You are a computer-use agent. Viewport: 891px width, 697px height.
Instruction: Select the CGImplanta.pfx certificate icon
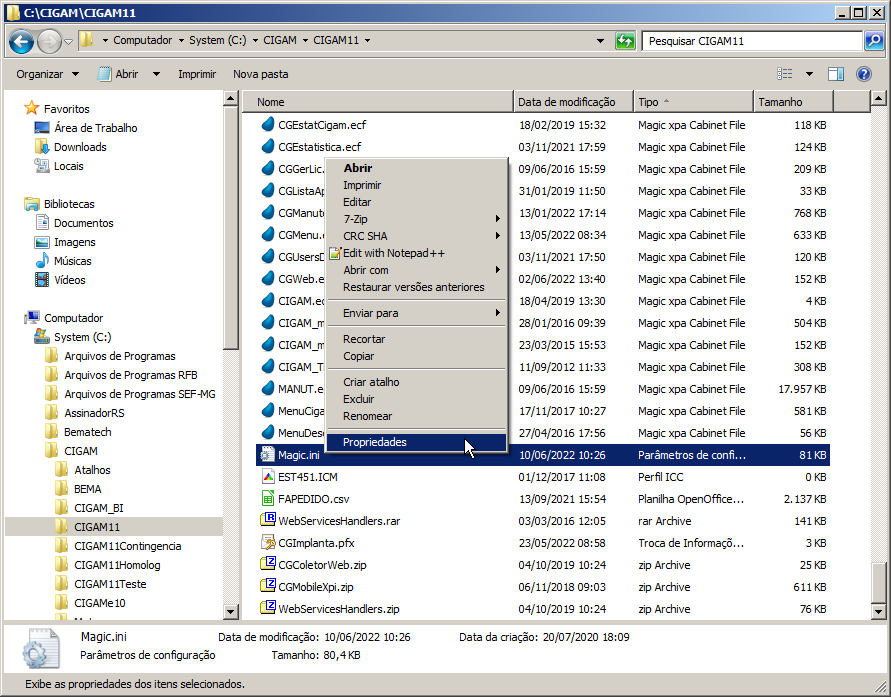click(268, 542)
